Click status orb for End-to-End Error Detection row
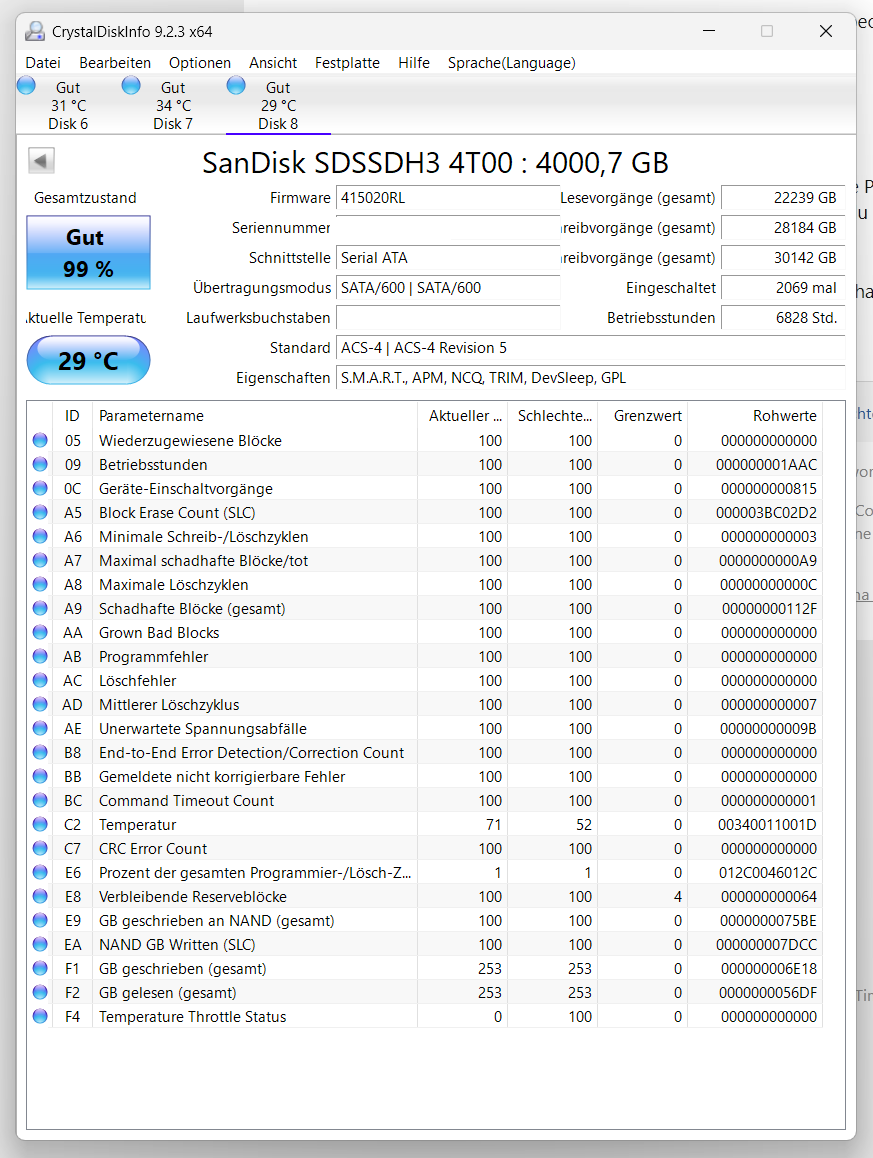Screen dimensions: 873x1158 [40, 753]
